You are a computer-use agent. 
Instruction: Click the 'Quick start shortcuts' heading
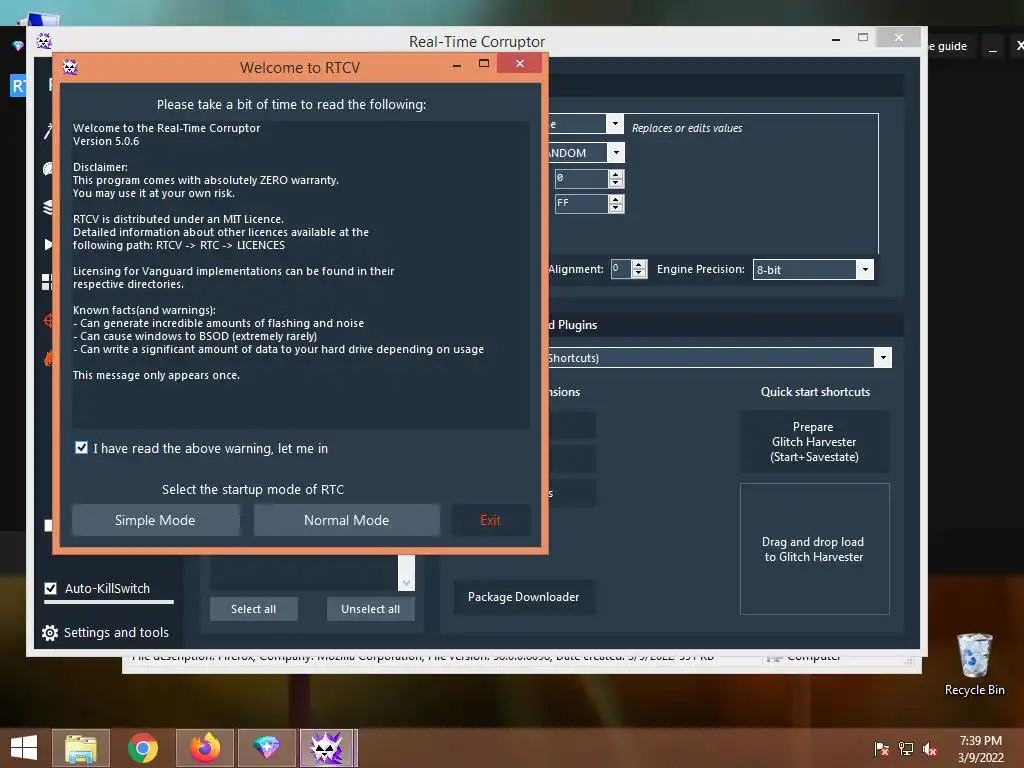815,392
